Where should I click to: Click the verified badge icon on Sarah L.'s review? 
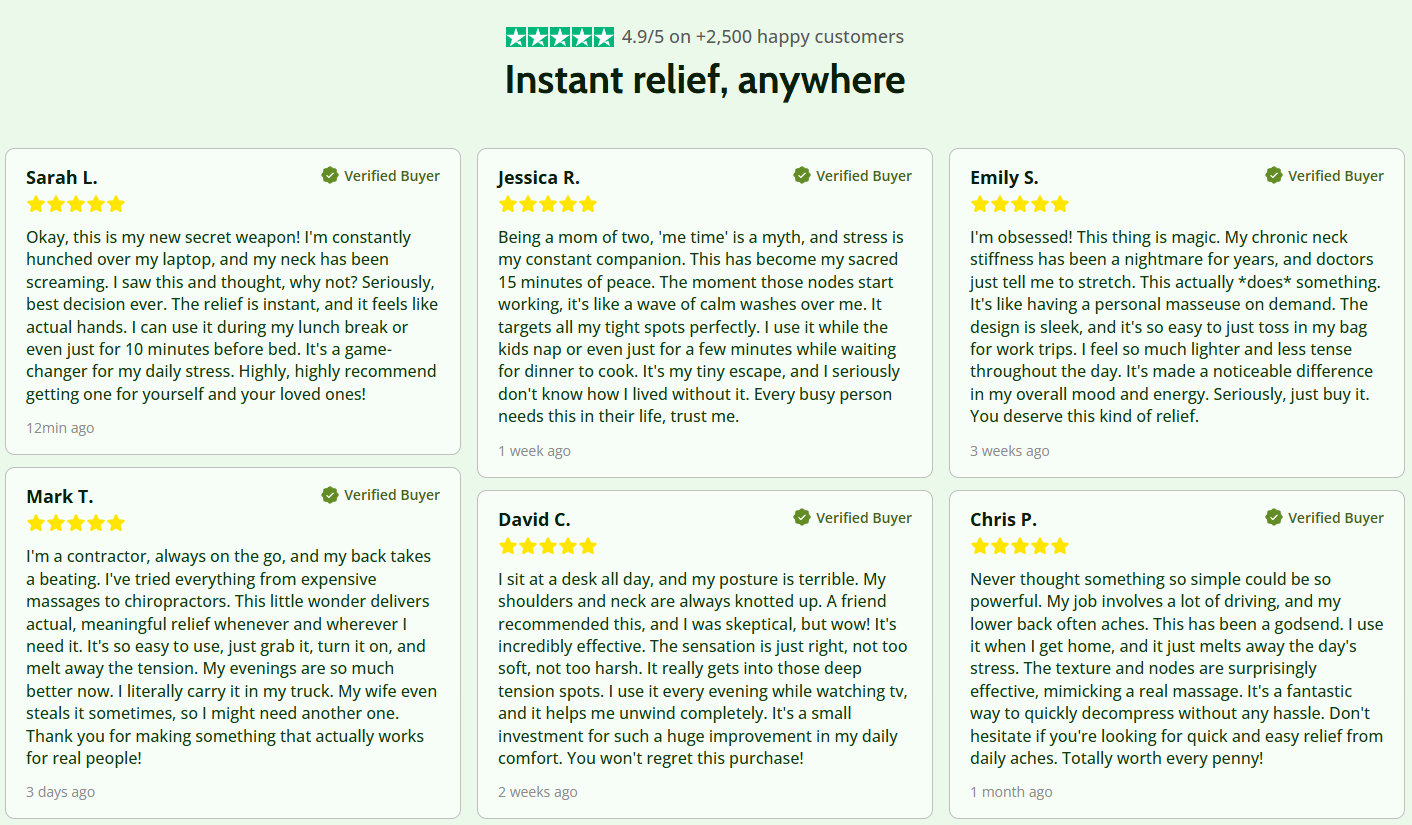[330, 175]
